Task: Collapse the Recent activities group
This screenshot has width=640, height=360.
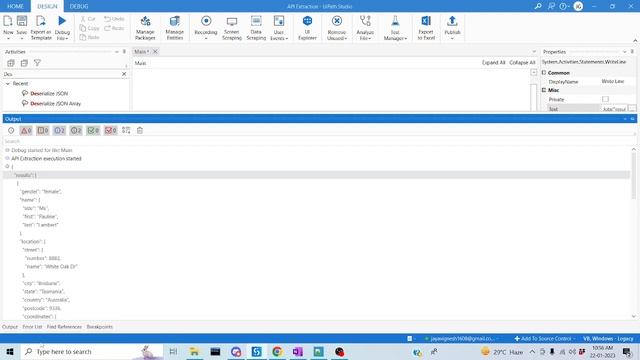Action: 8,84
